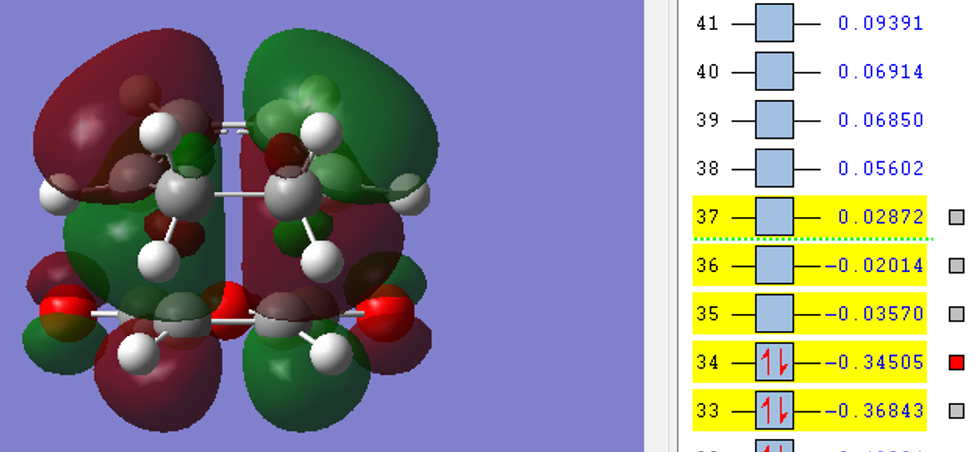Click the center red oxygen atom
The width and height of the screenshot is (975, 452).
229,310
